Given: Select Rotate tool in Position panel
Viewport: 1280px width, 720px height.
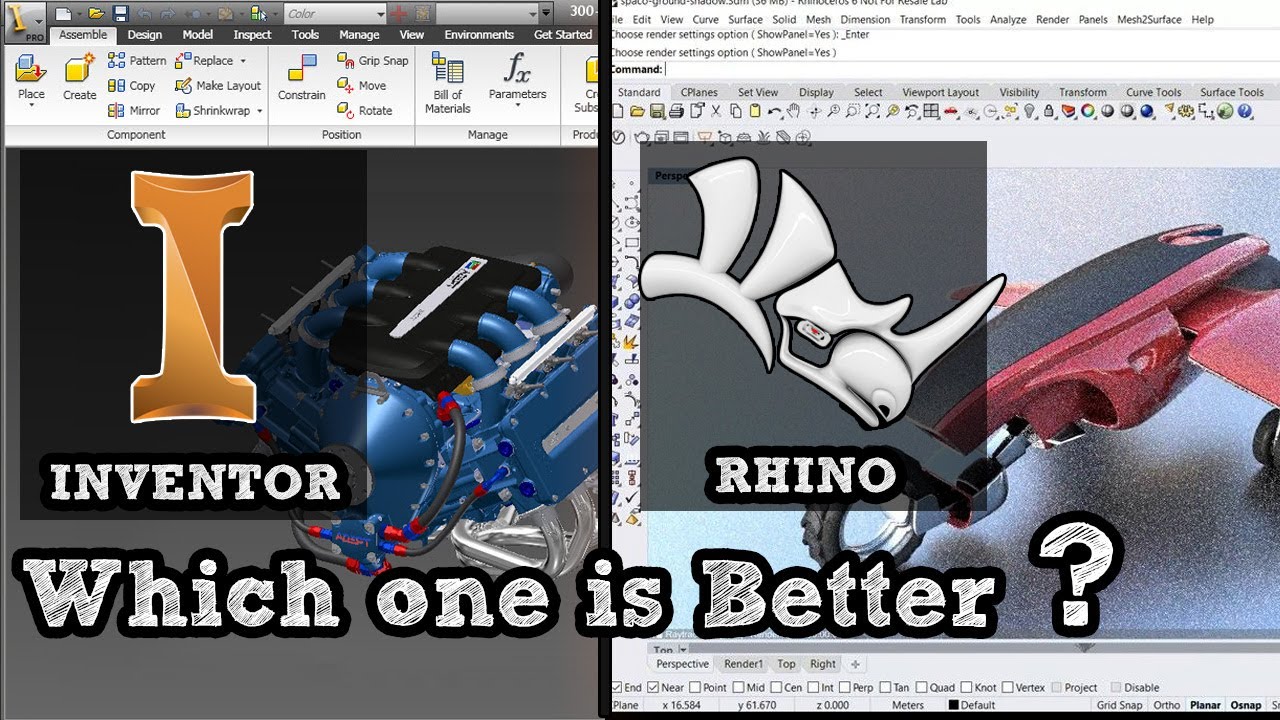Looking at the screenshot, I should [365, 110].
